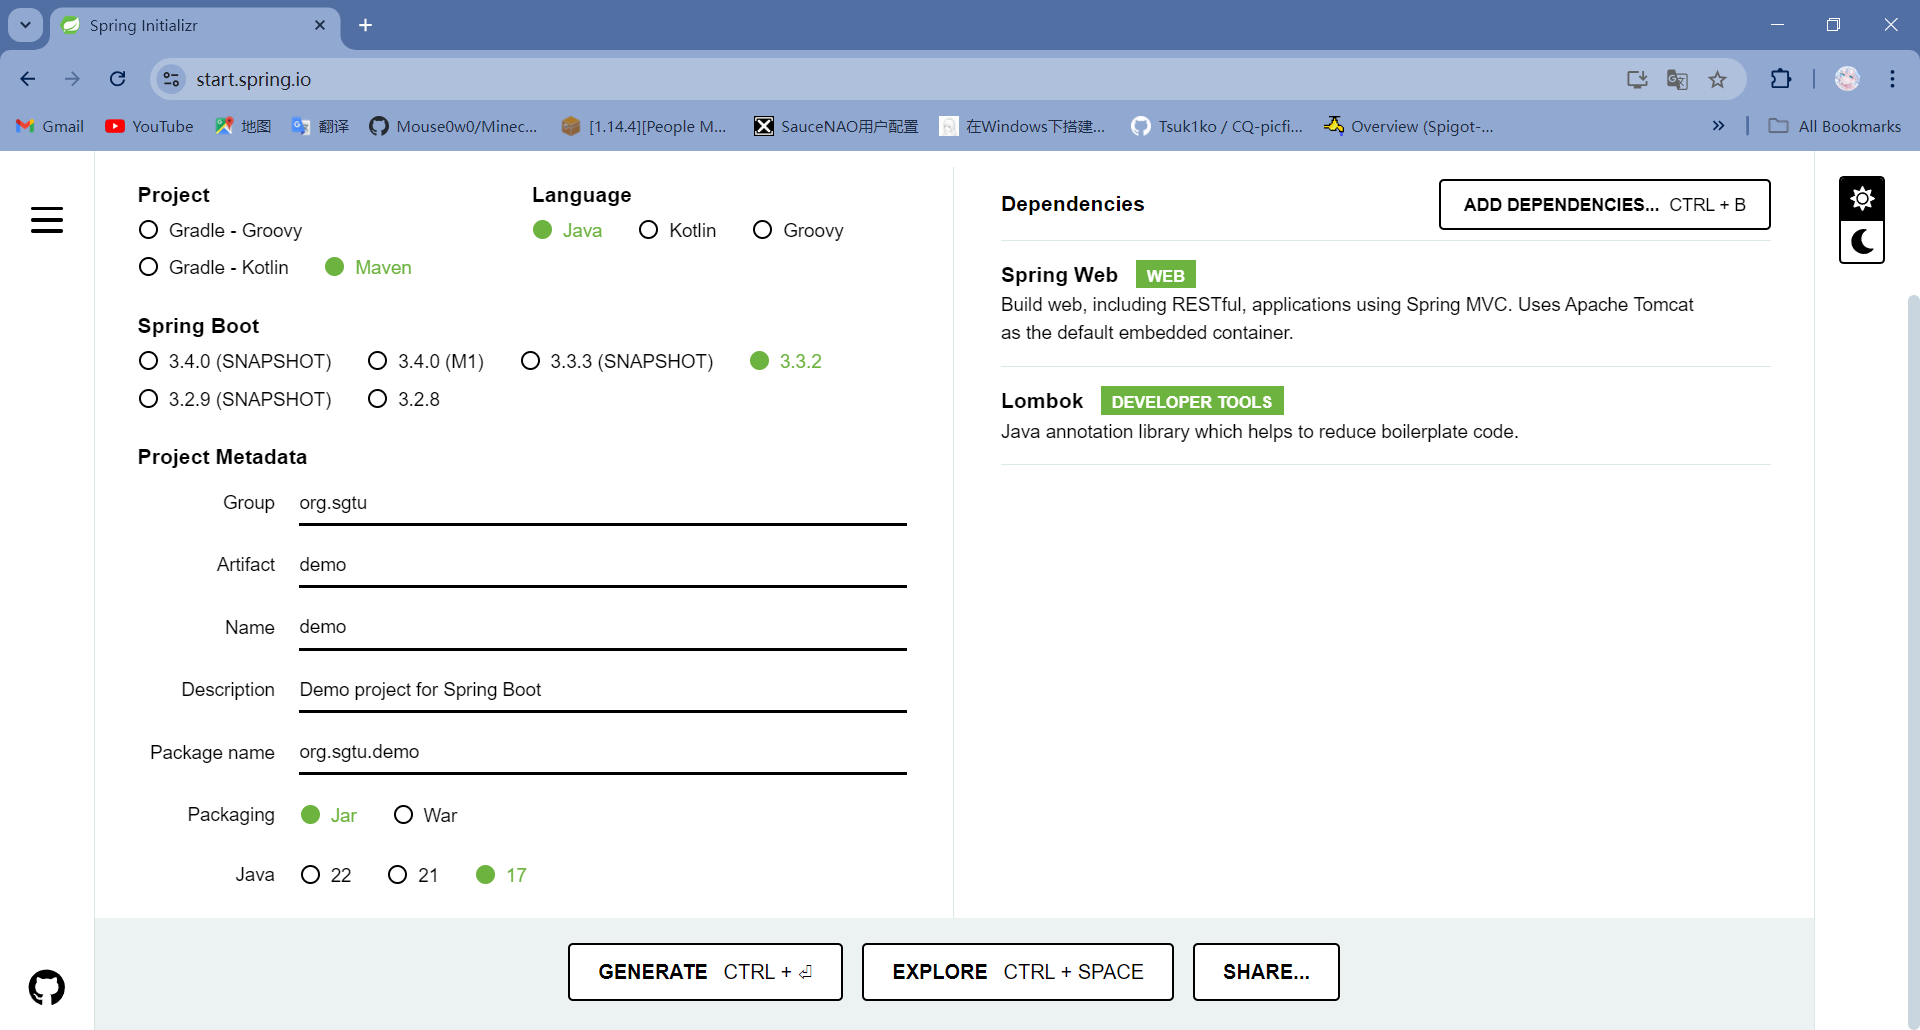Select Gradle - Kotlin project type
Image resolution: width=1920 pixels, height=1030 pixels.
(x=214, y=267)
